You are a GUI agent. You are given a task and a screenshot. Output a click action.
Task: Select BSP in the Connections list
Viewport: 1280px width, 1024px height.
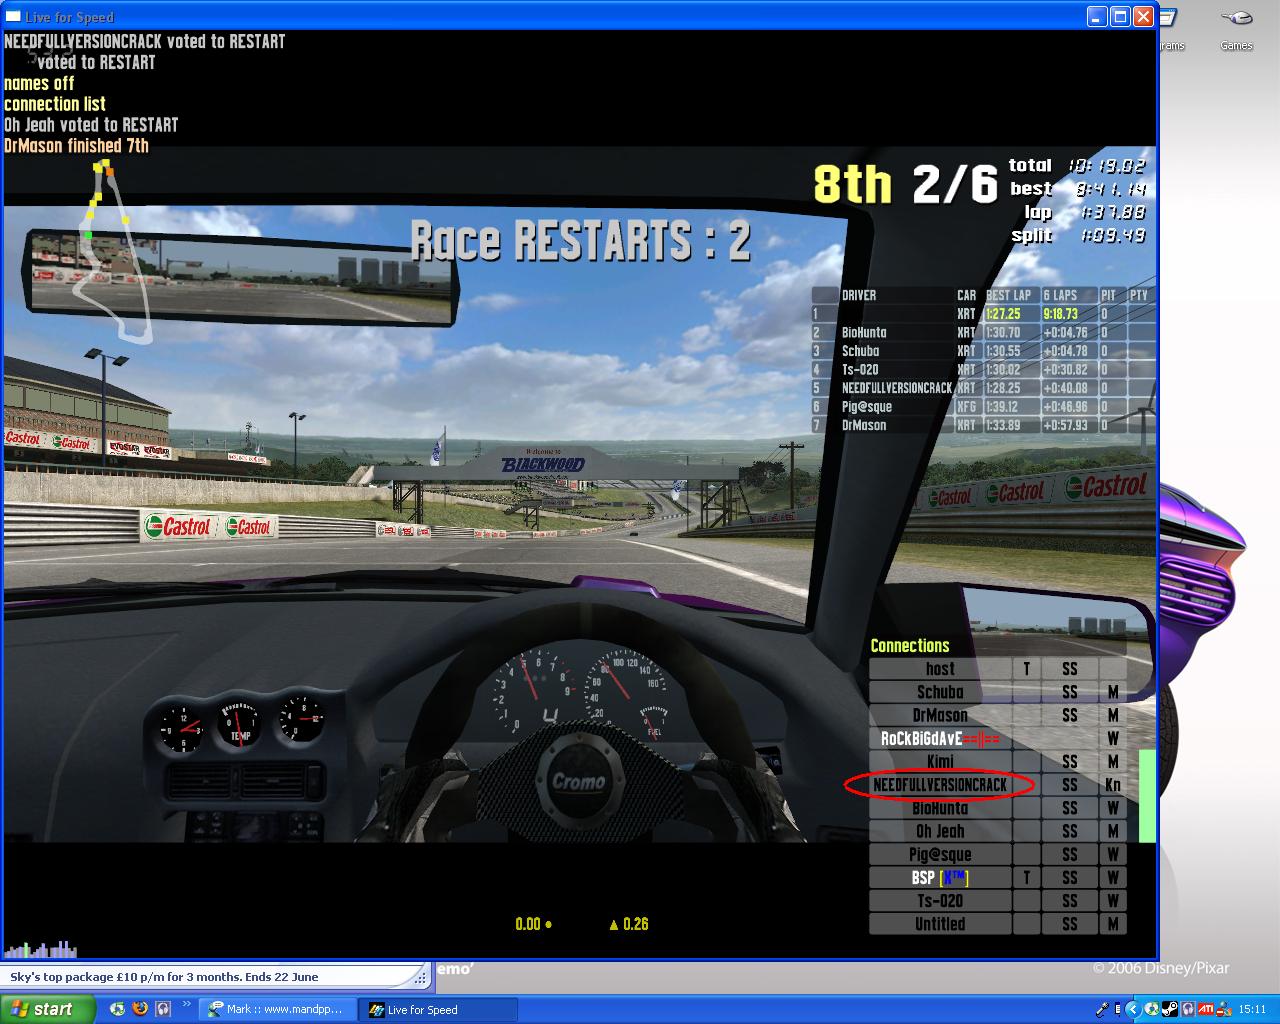click(940, 878)
